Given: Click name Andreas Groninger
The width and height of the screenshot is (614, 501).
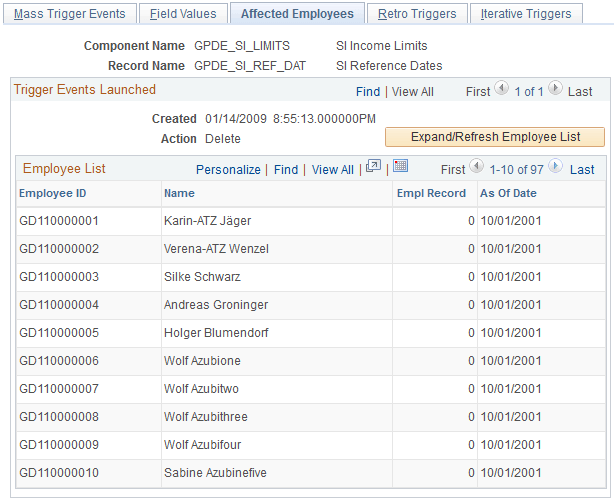Looking at the screenshot, I should tap(216, 305).
